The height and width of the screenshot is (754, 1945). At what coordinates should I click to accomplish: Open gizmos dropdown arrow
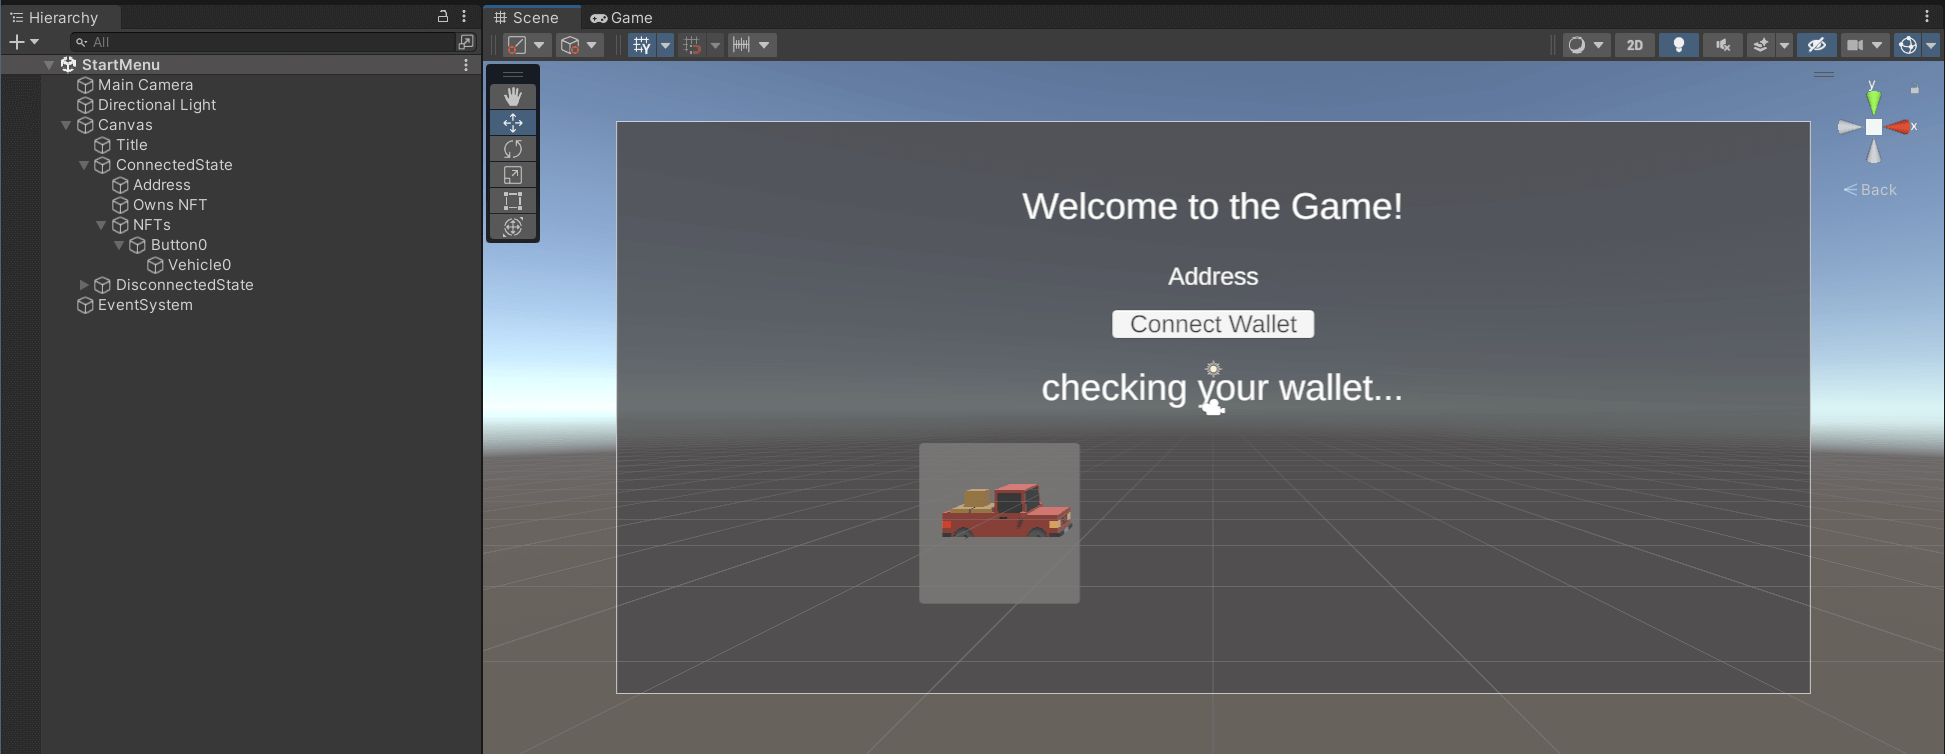[1931, 45]
